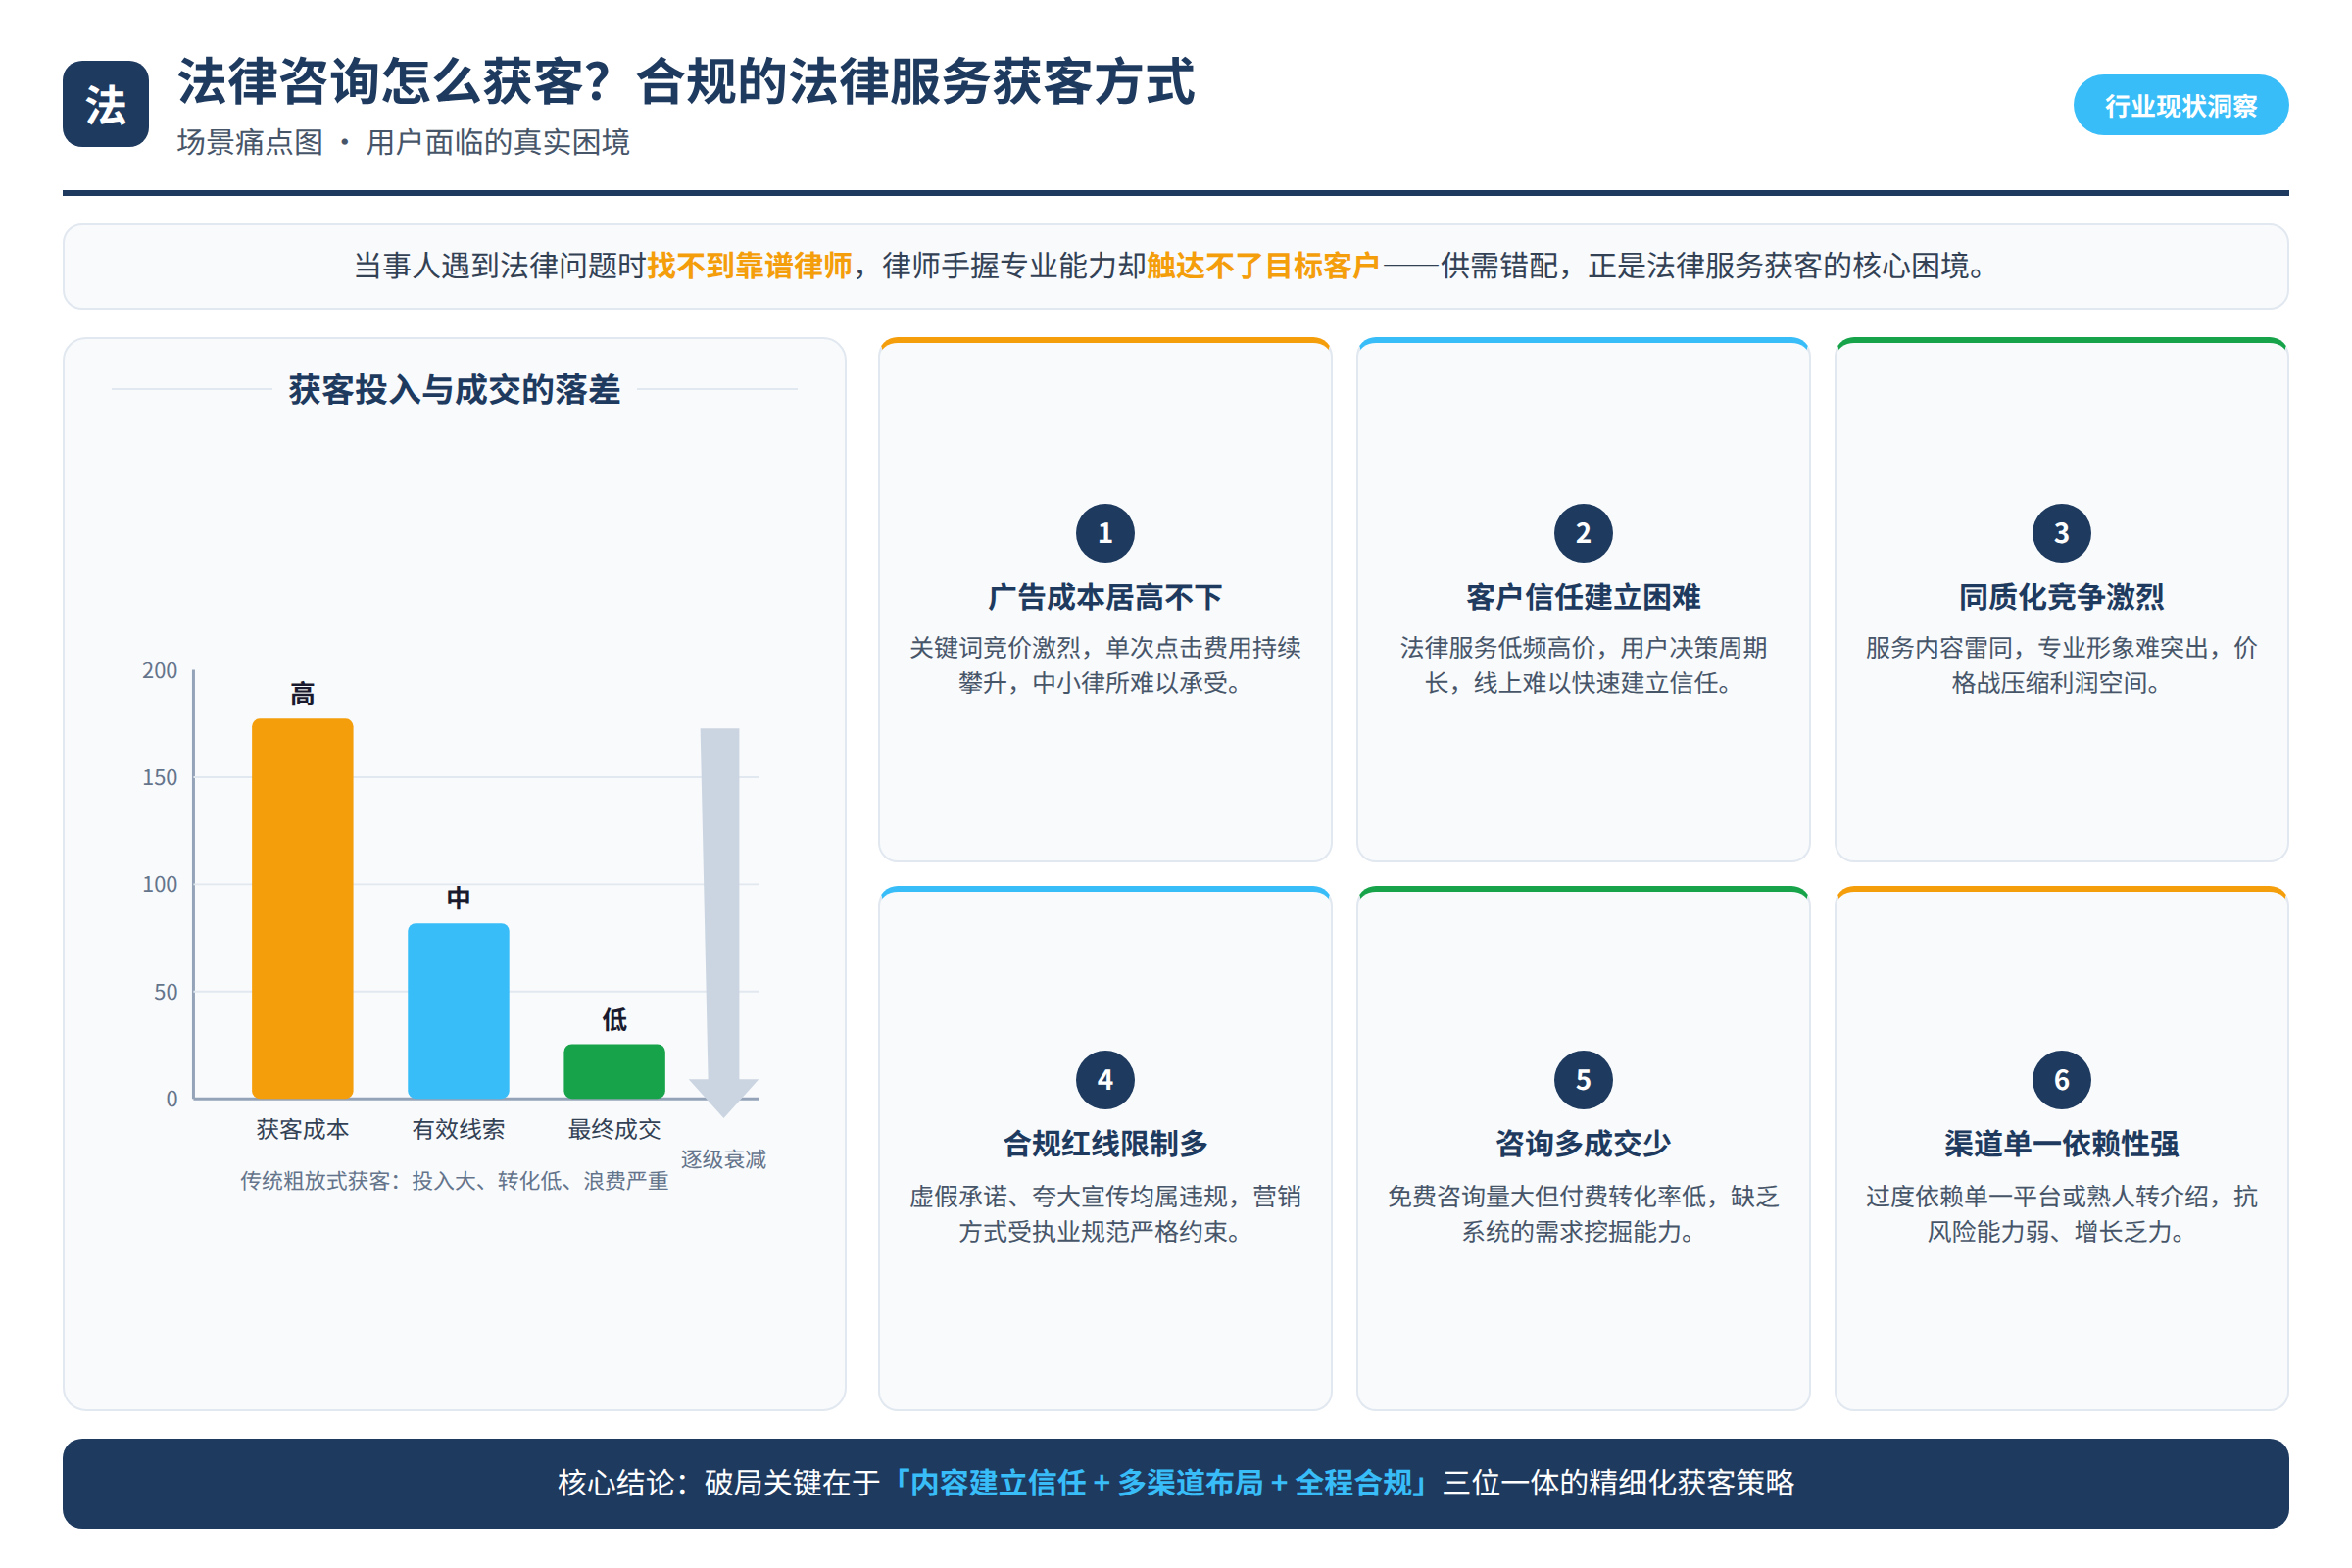Click y-axis value 100

(160, 884)
